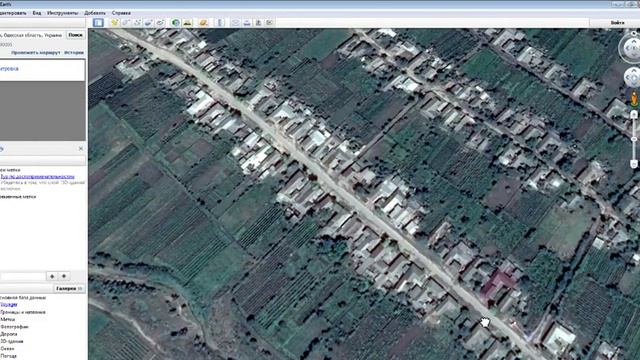This screenshot has width=640, height=360.
Task: Click the Move joystick left arrow
Action: (x=629, y=78)
